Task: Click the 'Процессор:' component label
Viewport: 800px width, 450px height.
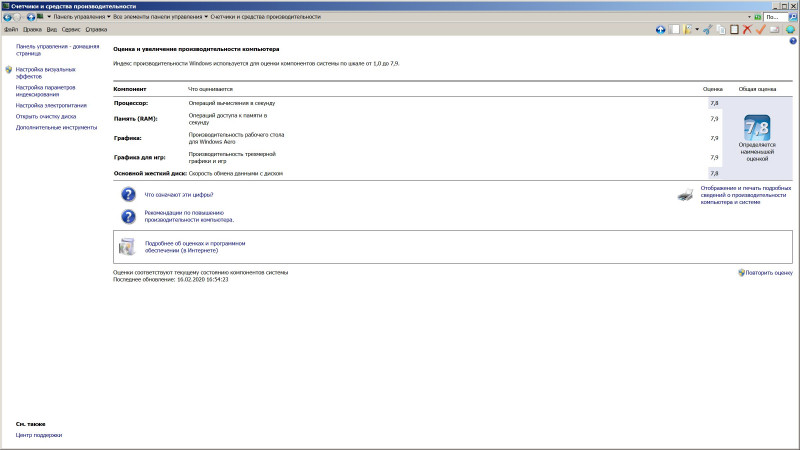Action: point(131,103)
